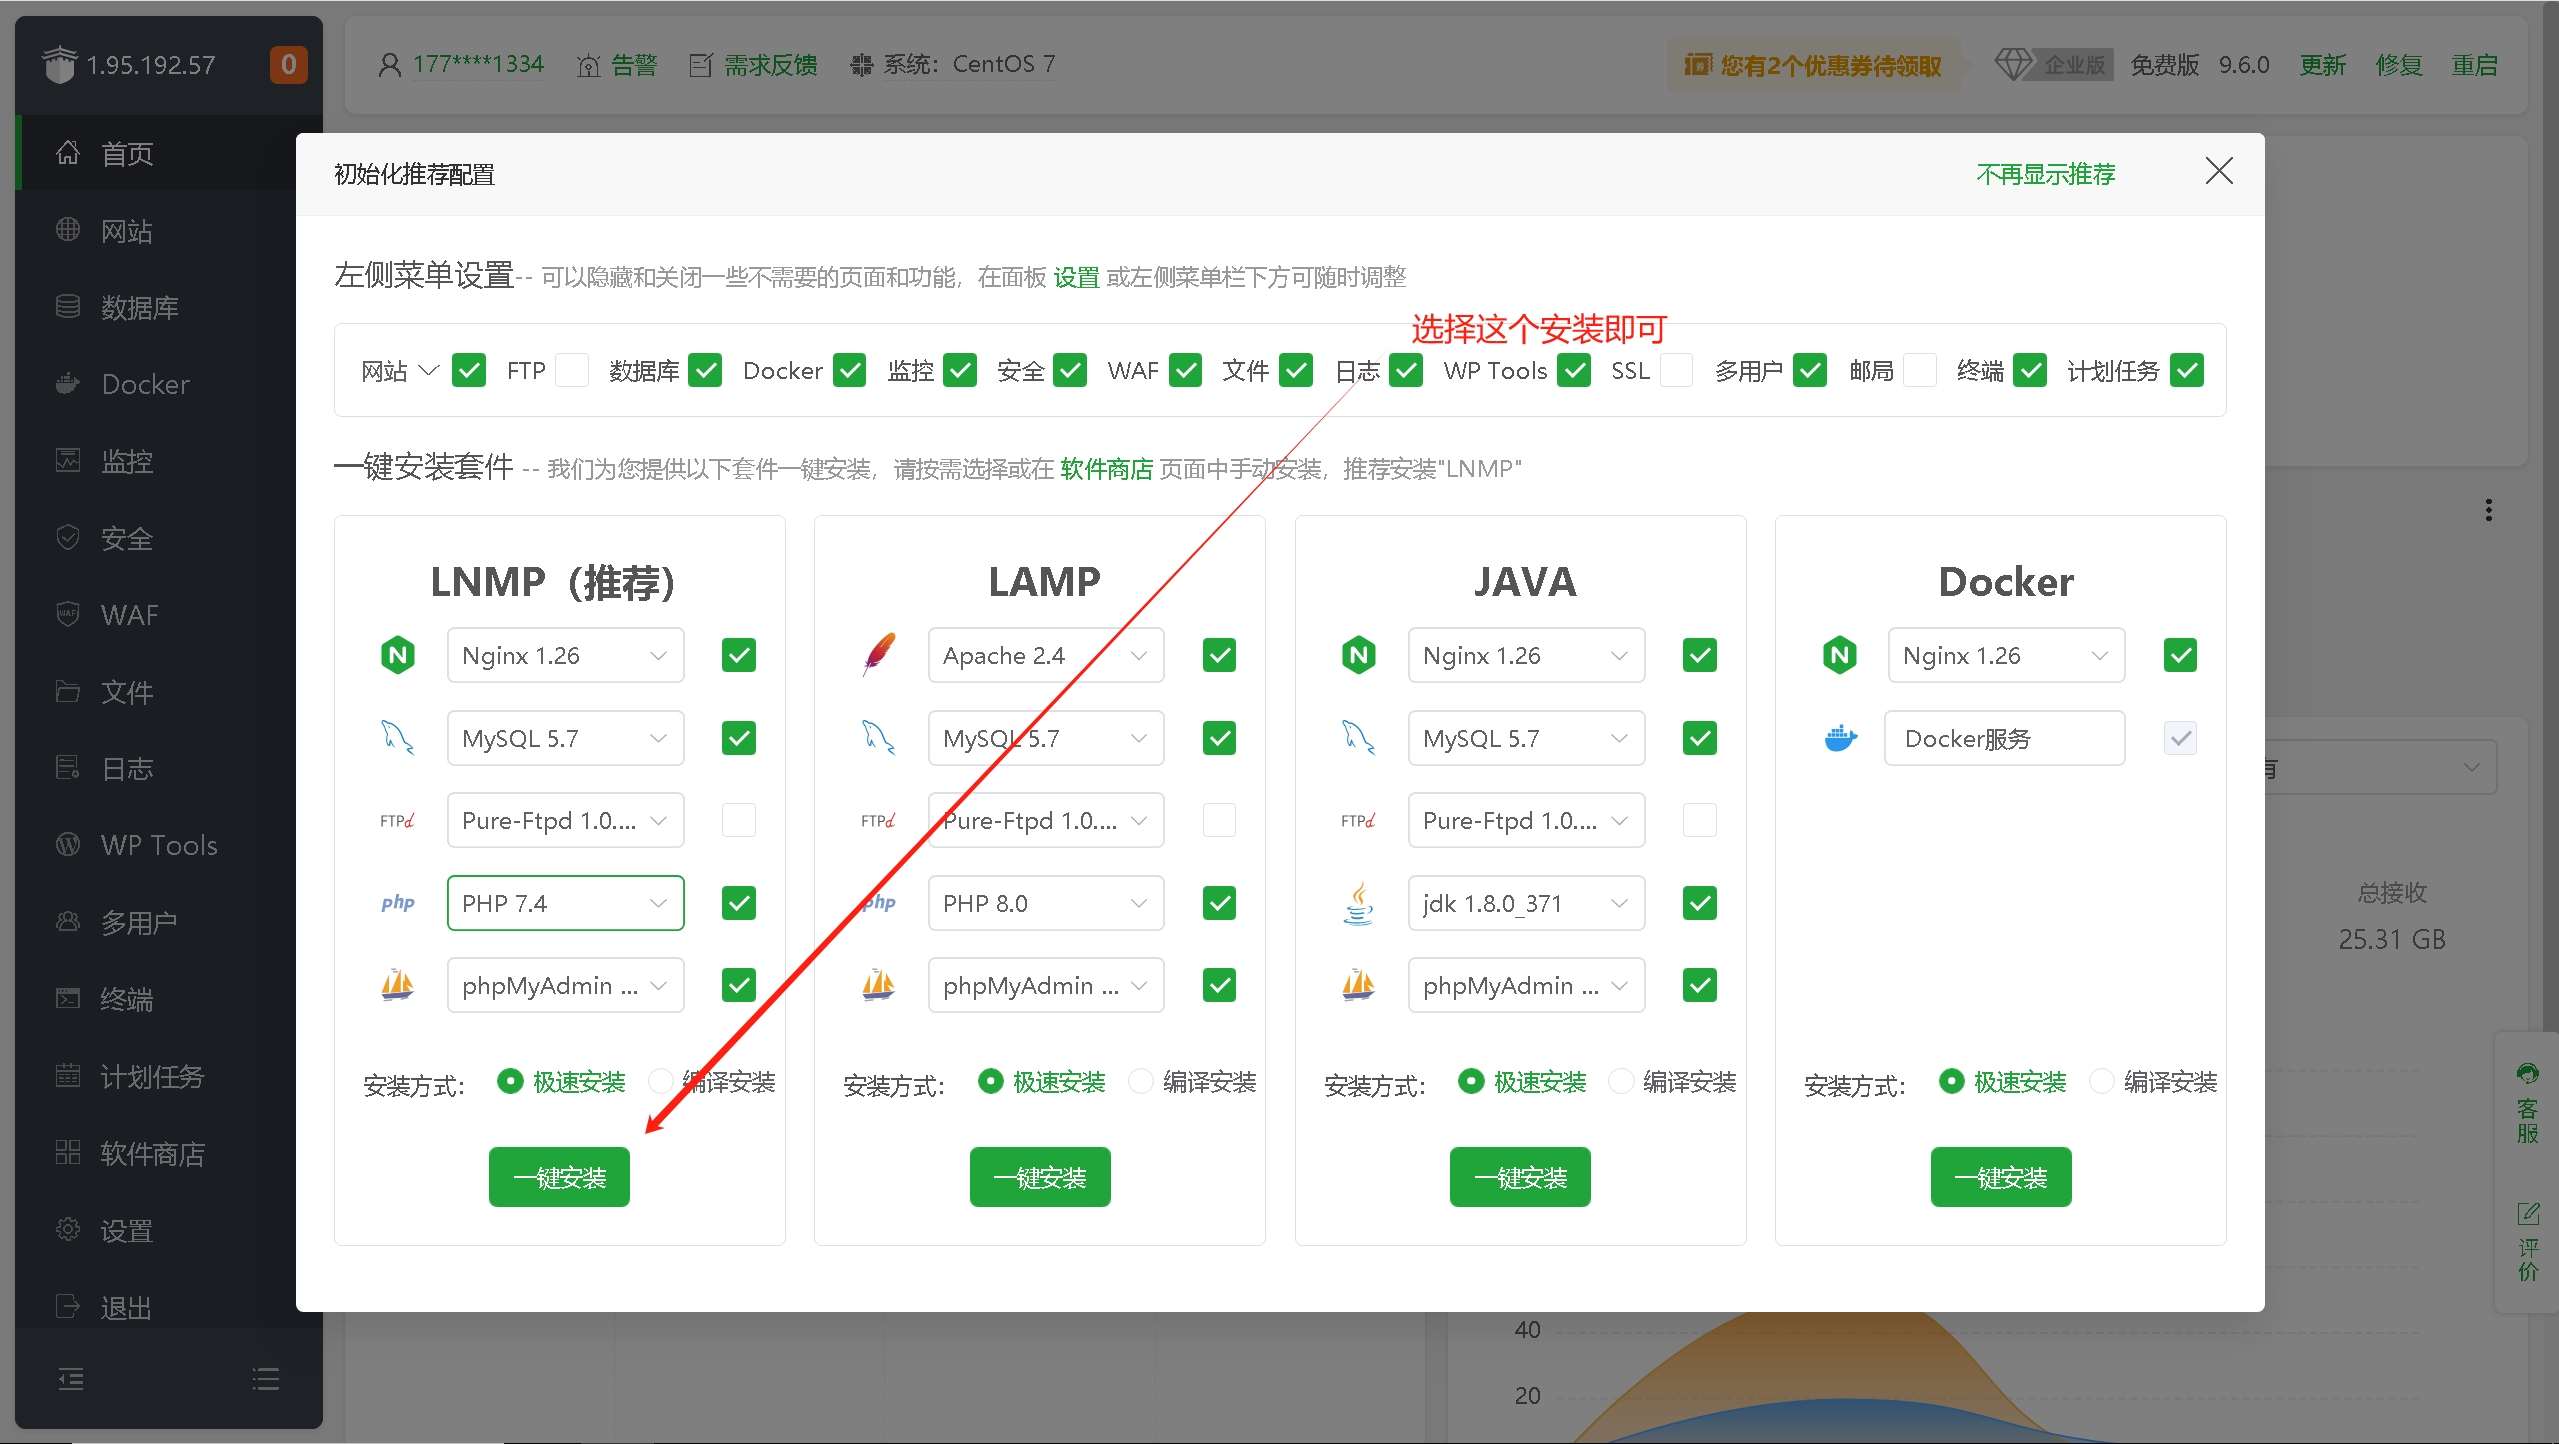Click the home icon in the sidebar
Screen dimensions: 2559x1444
pyautogui.click(x=67, y=153)
